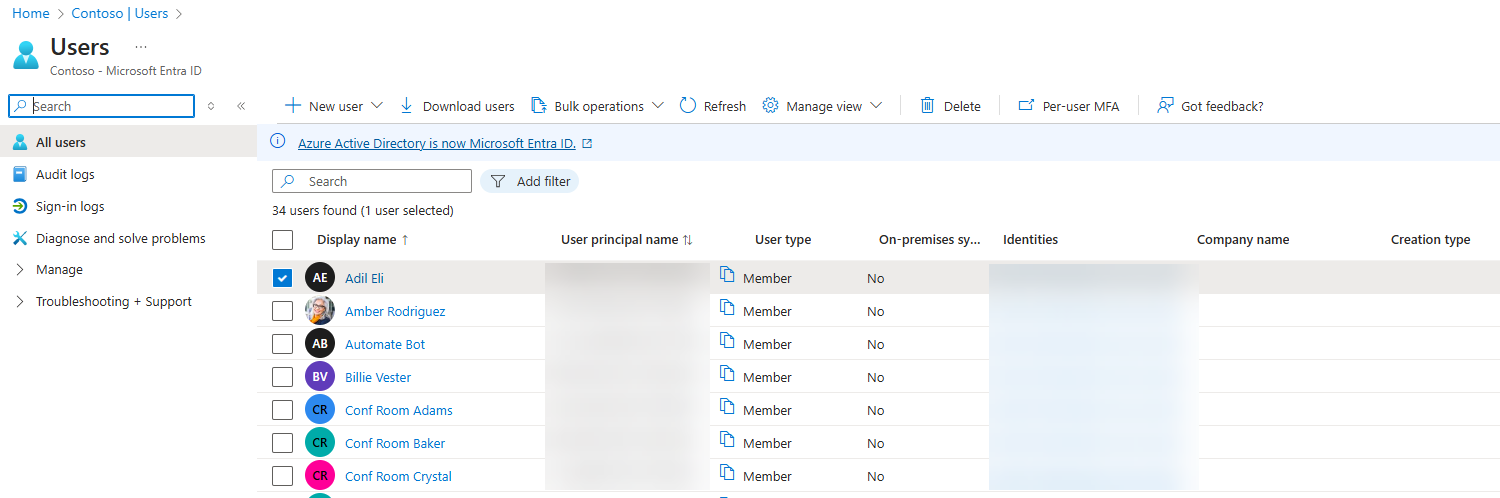Viewport: 1500px width, 498px height.
Task: Click the Bulk operations document icon
Action: point(538,106)
